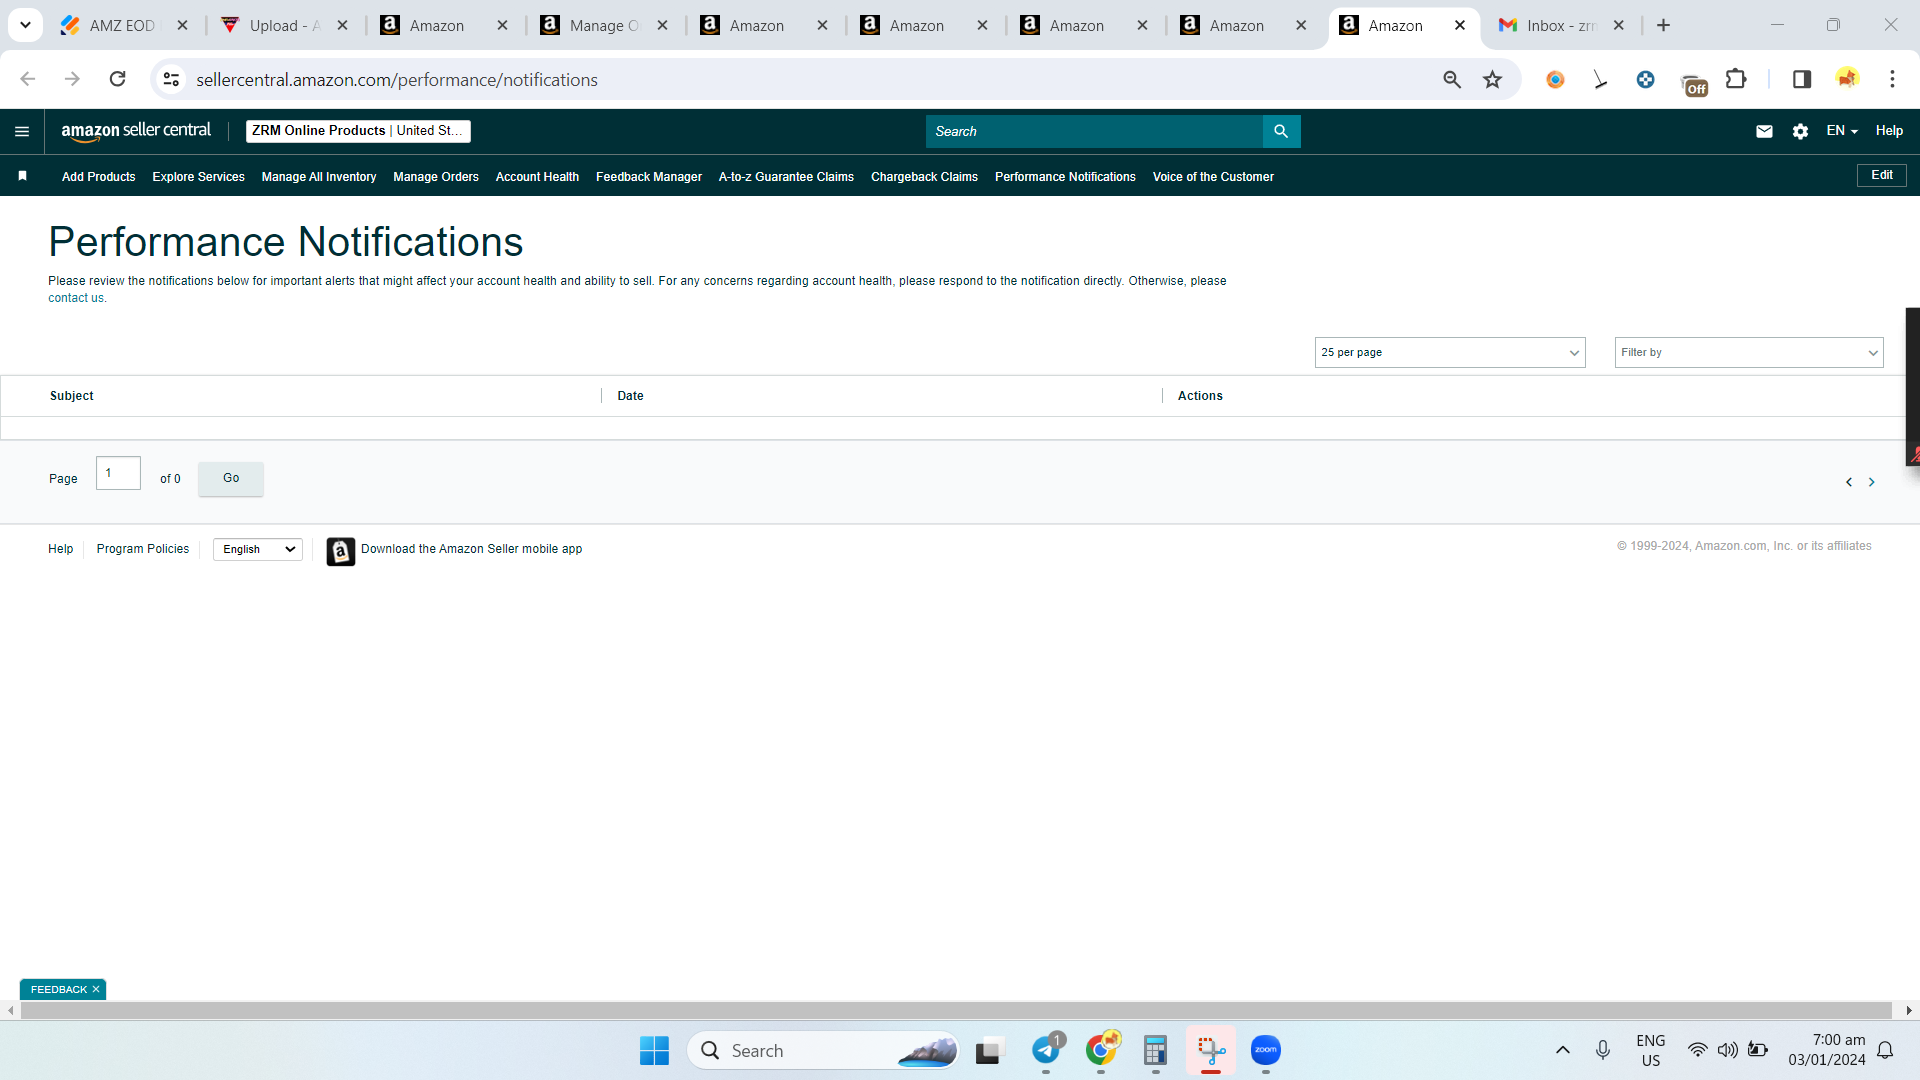Toggle the Chrome side panel
This screenshot has height=1080, width=1920.
click(x=1802, y=79)
